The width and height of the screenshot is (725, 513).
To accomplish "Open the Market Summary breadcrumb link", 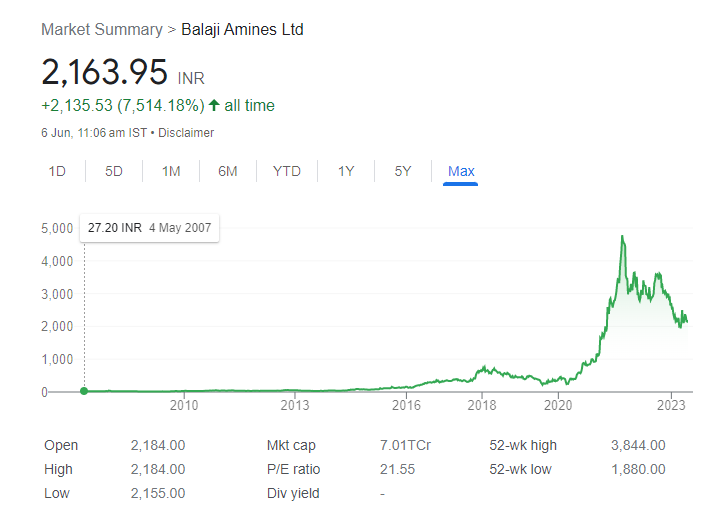I will (x=101, y=29).
